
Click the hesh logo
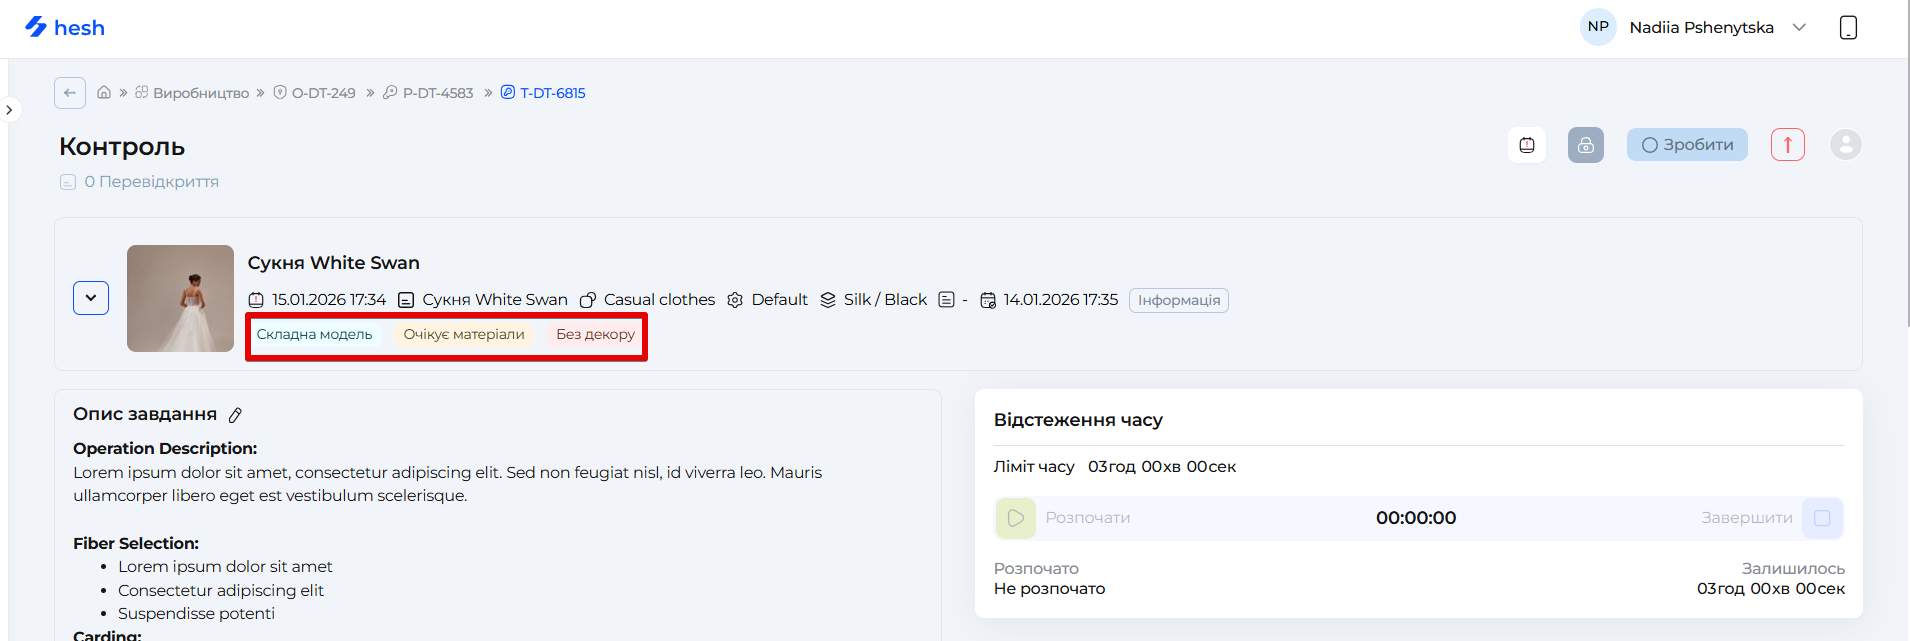click(65, 28)
